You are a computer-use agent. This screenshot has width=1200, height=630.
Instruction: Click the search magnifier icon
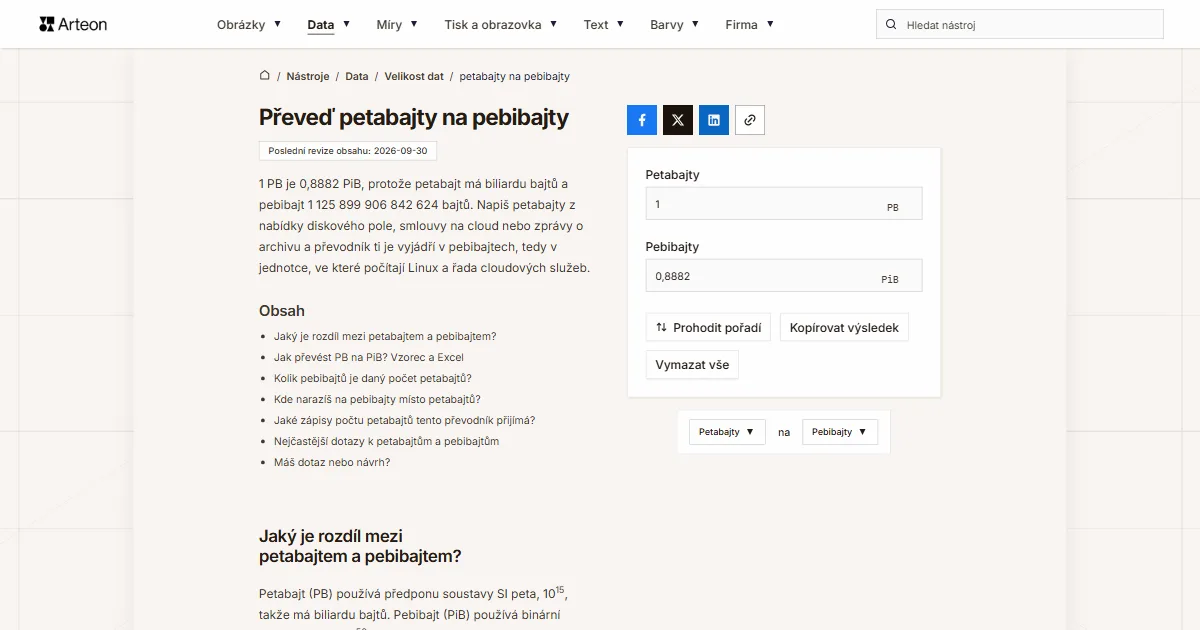click(x=891, y=24)
